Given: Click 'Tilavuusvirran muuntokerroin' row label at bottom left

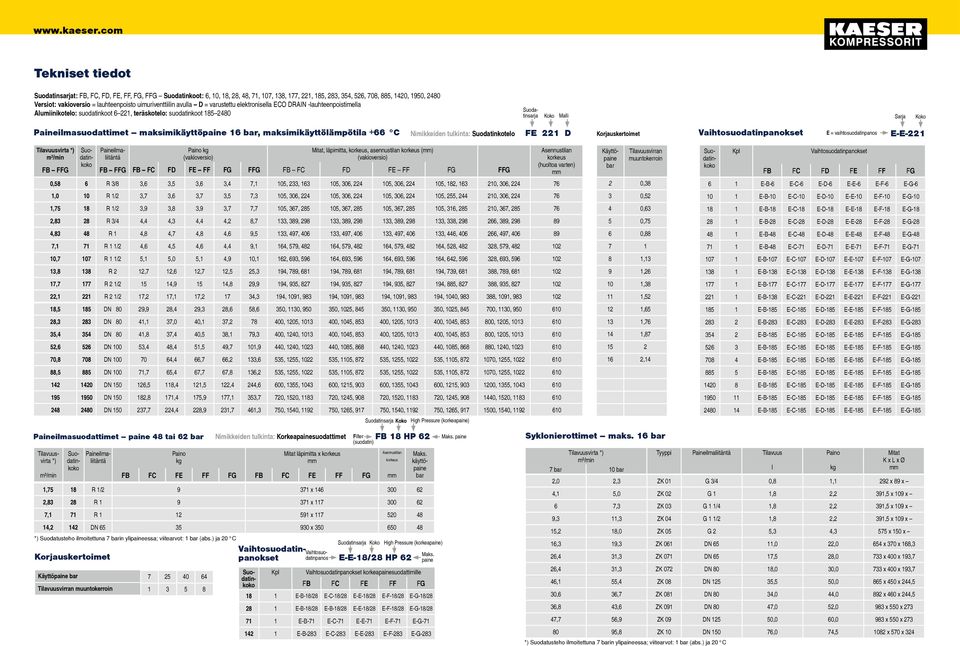Looking at the screenshot, I should (75, 589).
